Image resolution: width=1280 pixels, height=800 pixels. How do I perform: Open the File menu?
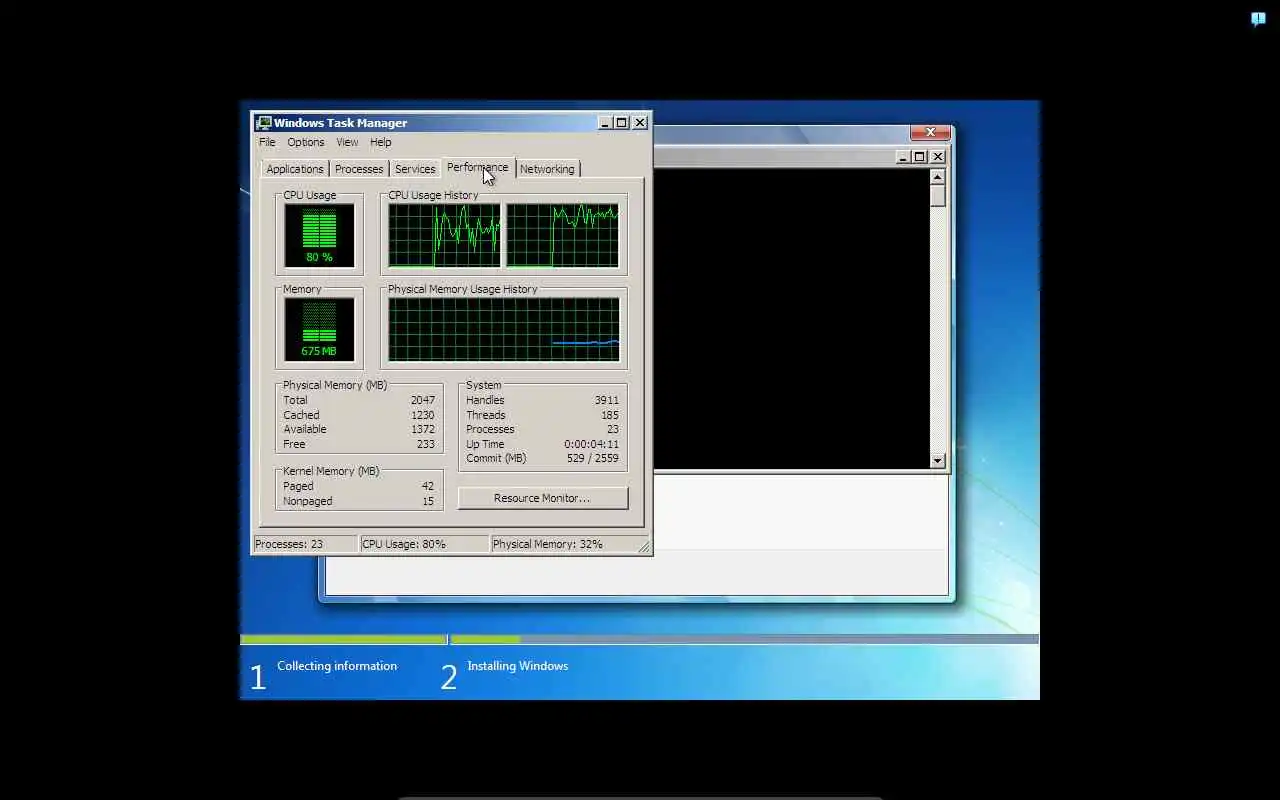(x=267, y=142)
